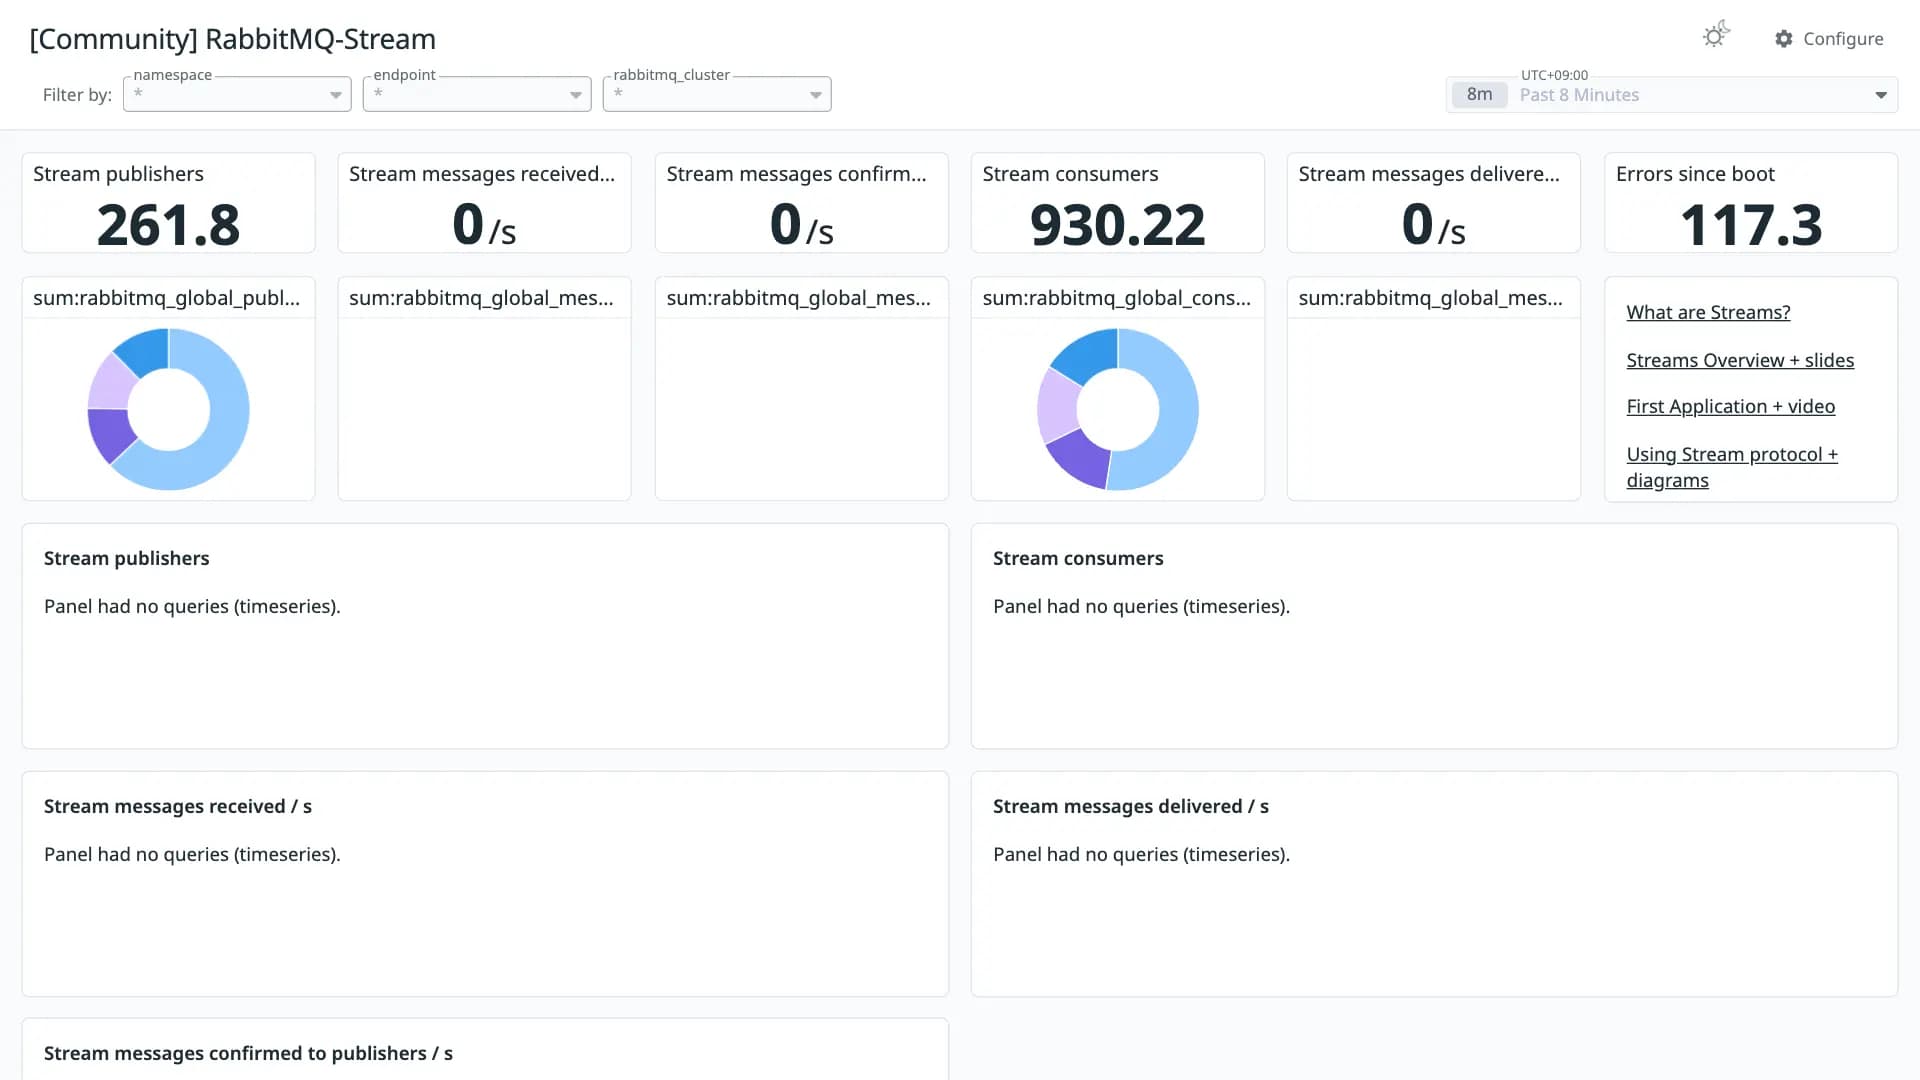This screenshot has width=1920, height=1080.
Task: Click the Stream publishers timeseries panel title
Action: pyautogui.click(x=127, y=558)
